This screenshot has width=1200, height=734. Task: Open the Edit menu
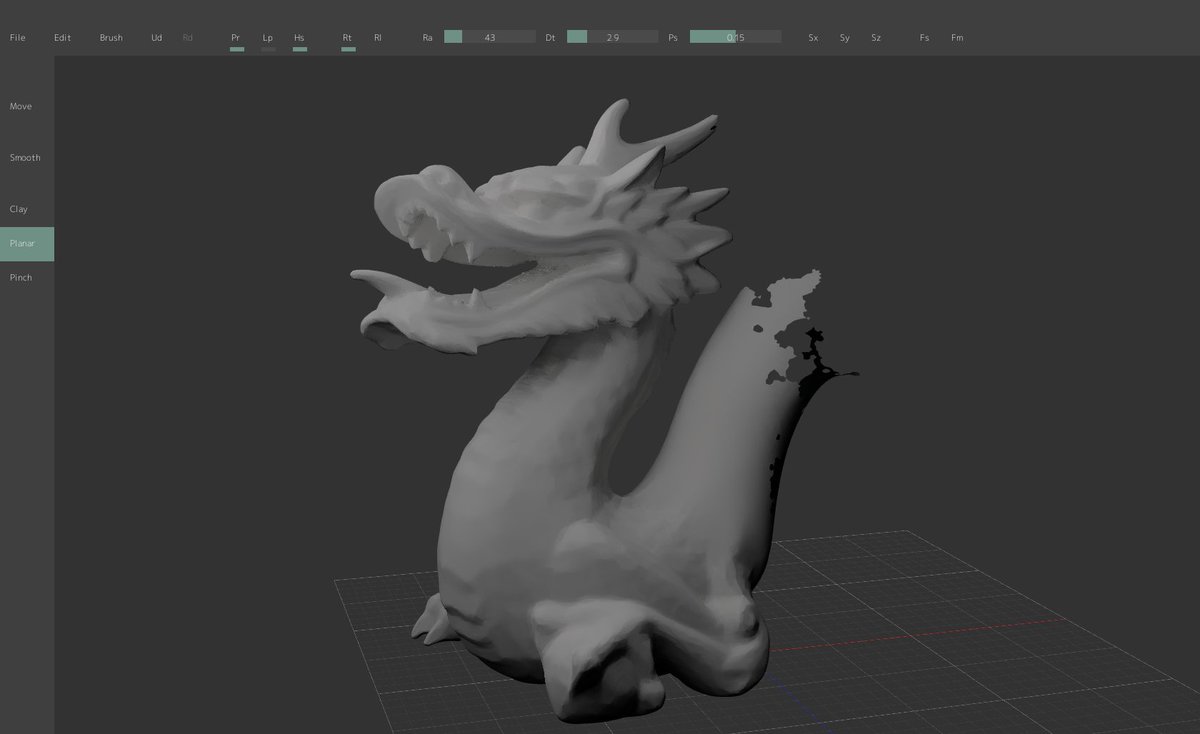tap(62, 37)
